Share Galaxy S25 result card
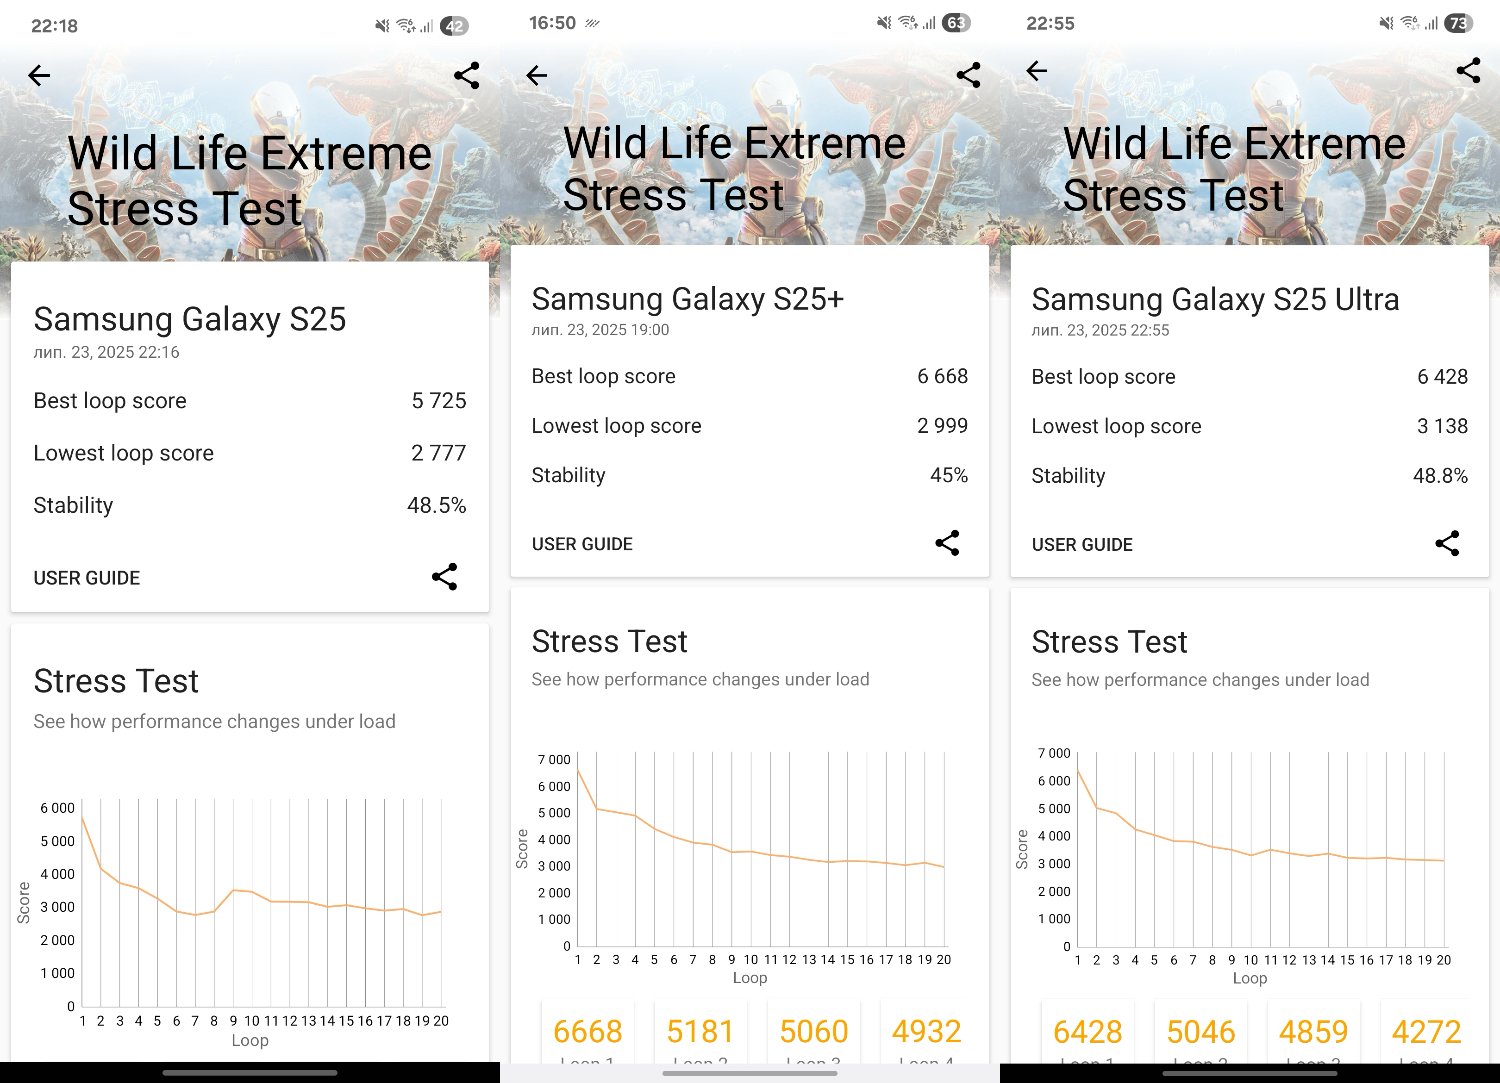This screenshot has height=1083, width=1500. coord(444,576)
